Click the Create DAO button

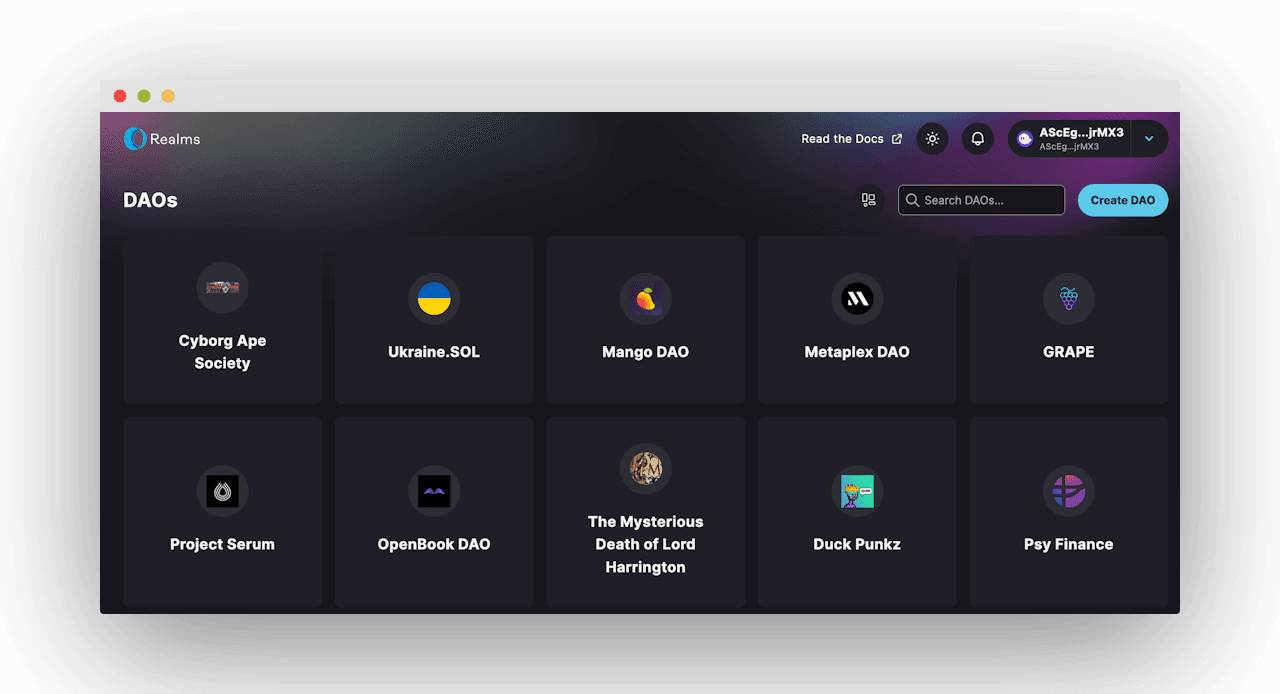click(x=1122, y=200)
